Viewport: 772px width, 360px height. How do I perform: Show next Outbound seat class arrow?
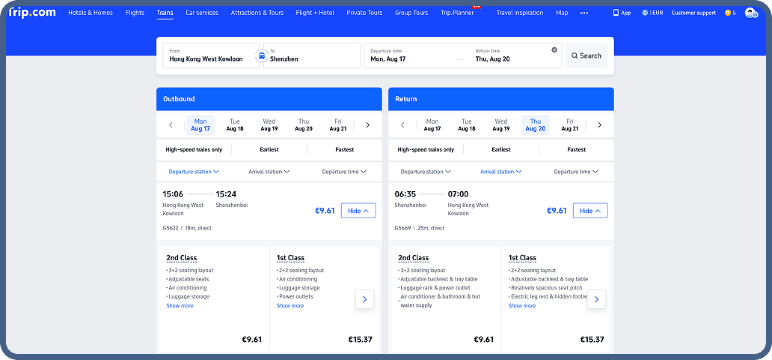365,299
